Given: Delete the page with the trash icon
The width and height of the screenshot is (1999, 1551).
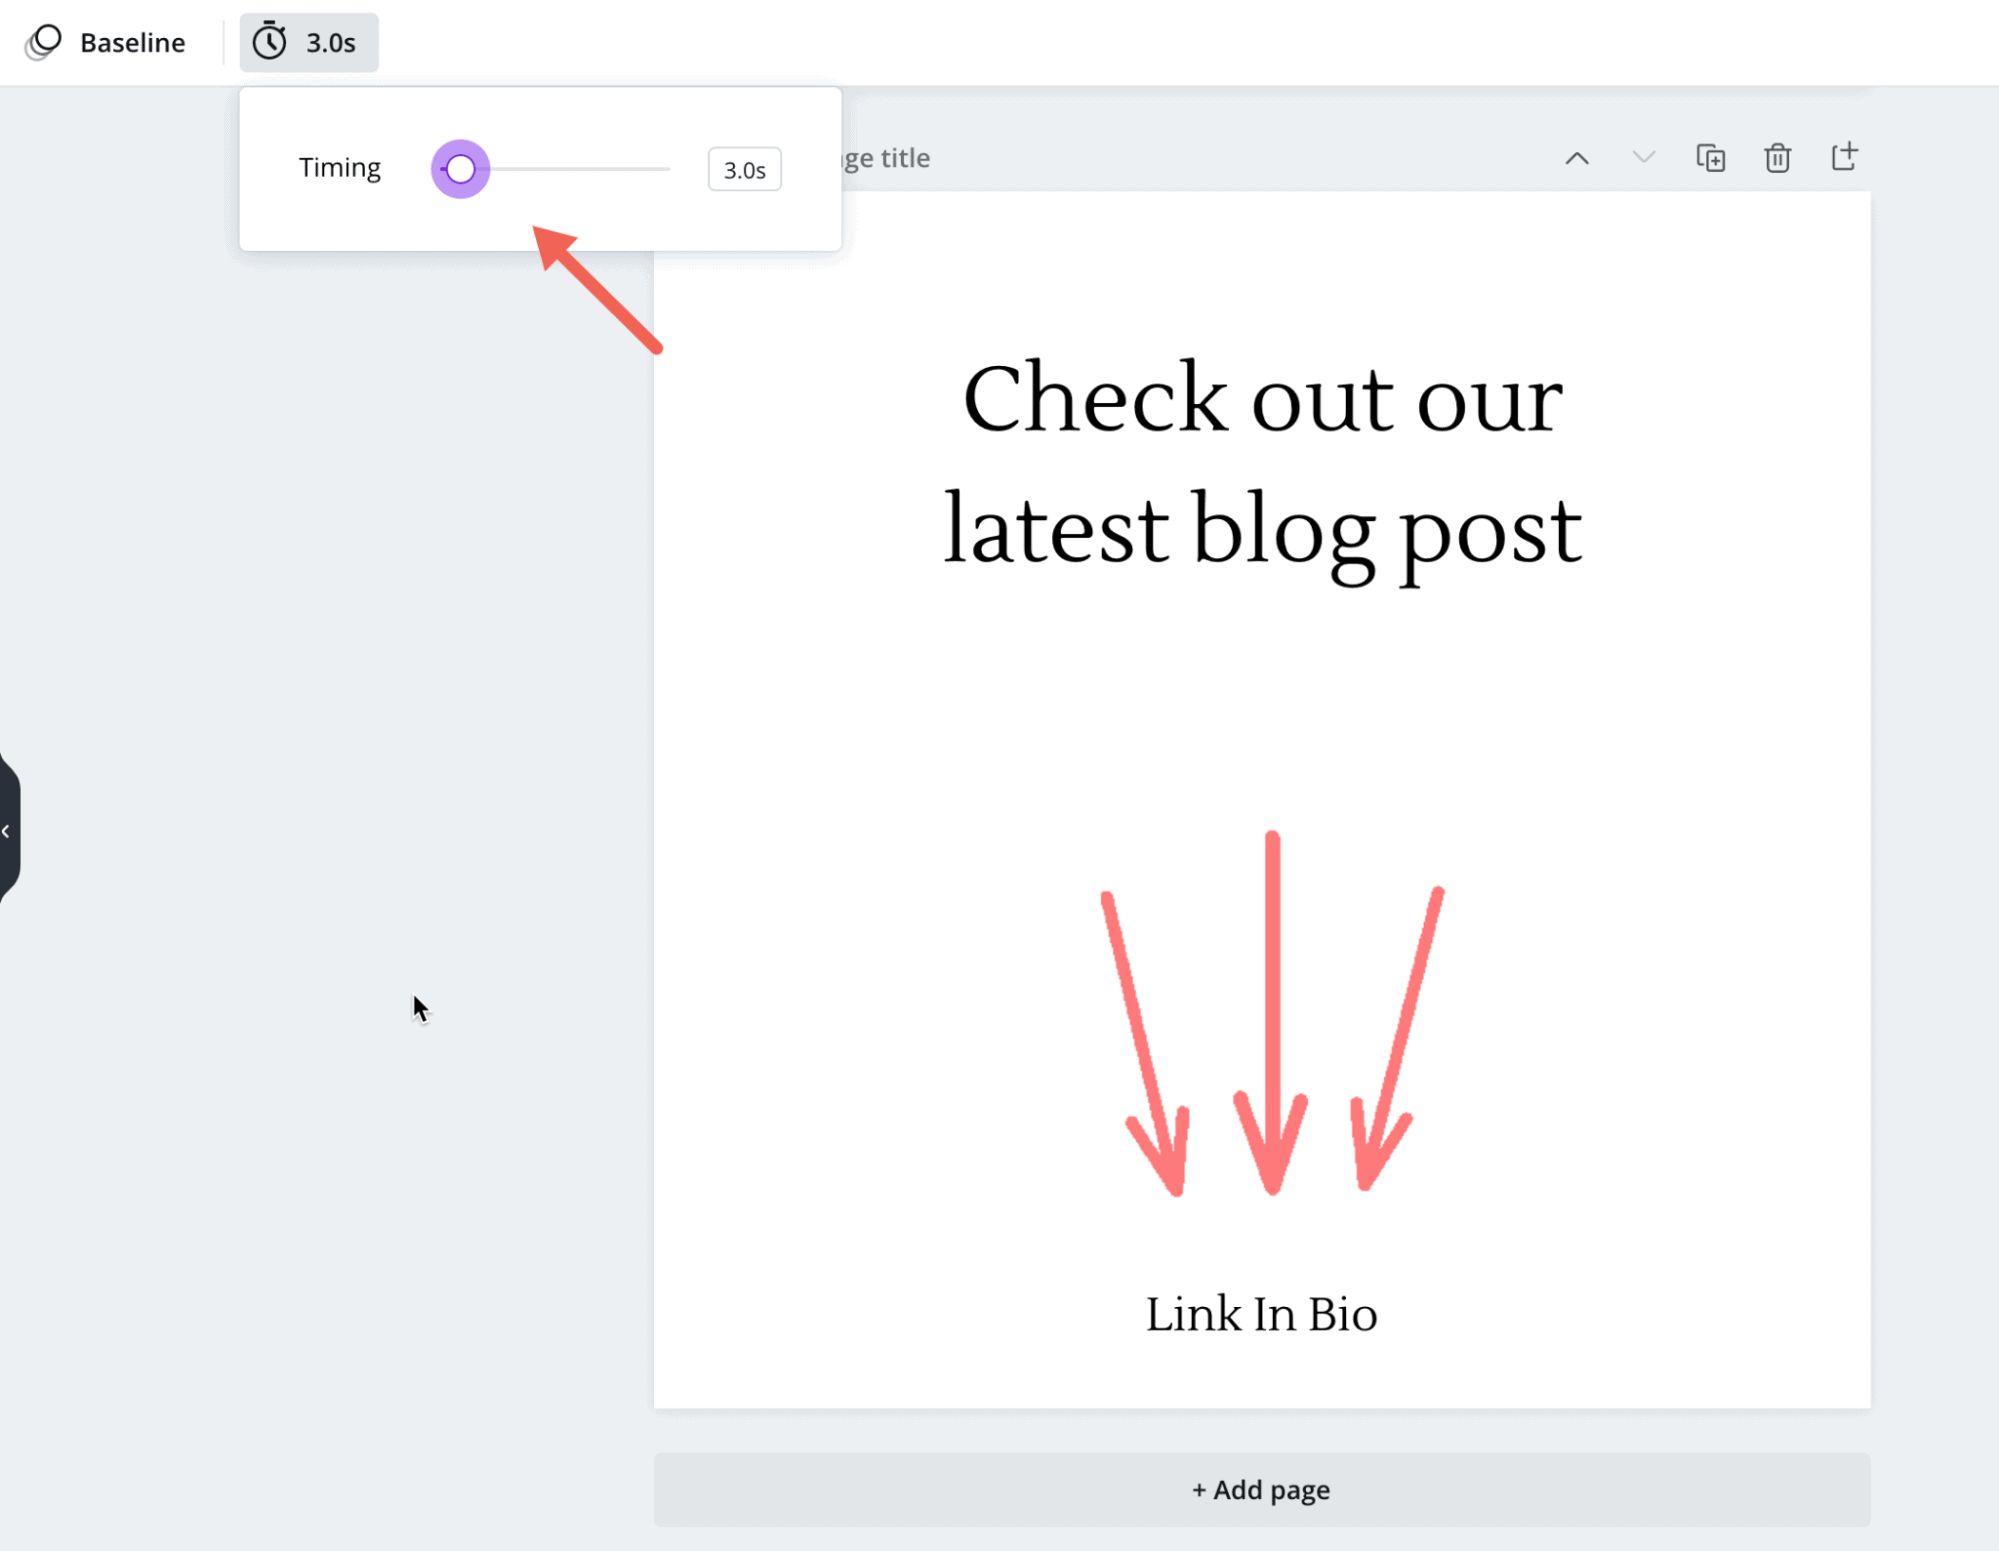Looking at the screenshot, I should point(1778,158).
